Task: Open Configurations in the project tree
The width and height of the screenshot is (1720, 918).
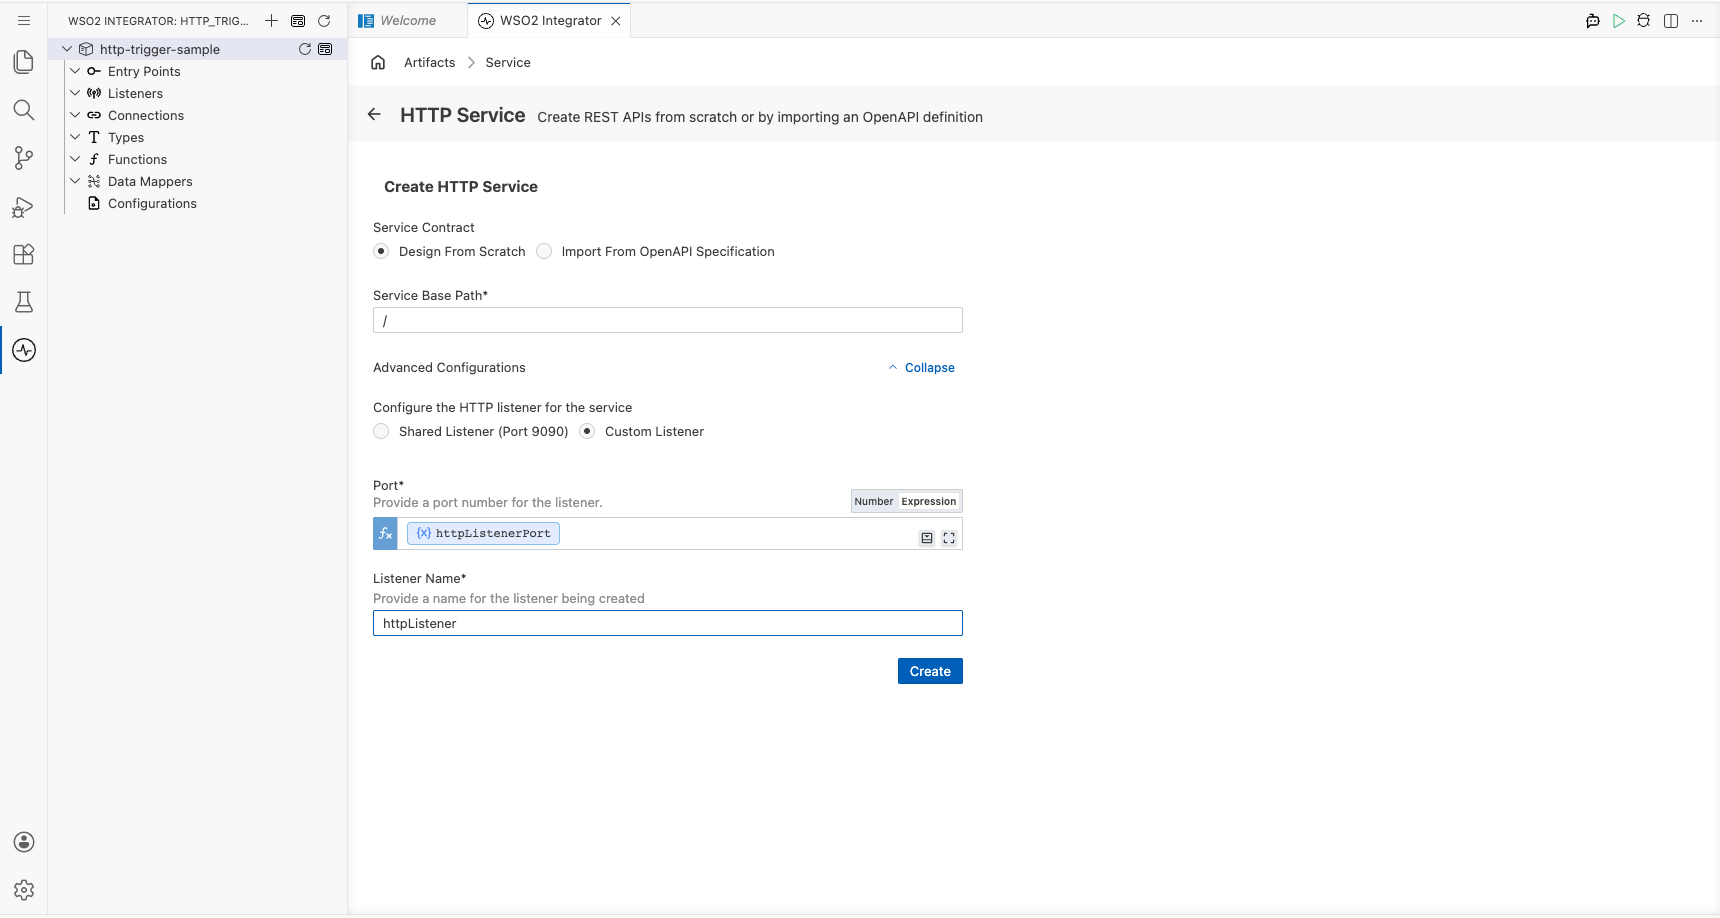Action: point(152,203)
